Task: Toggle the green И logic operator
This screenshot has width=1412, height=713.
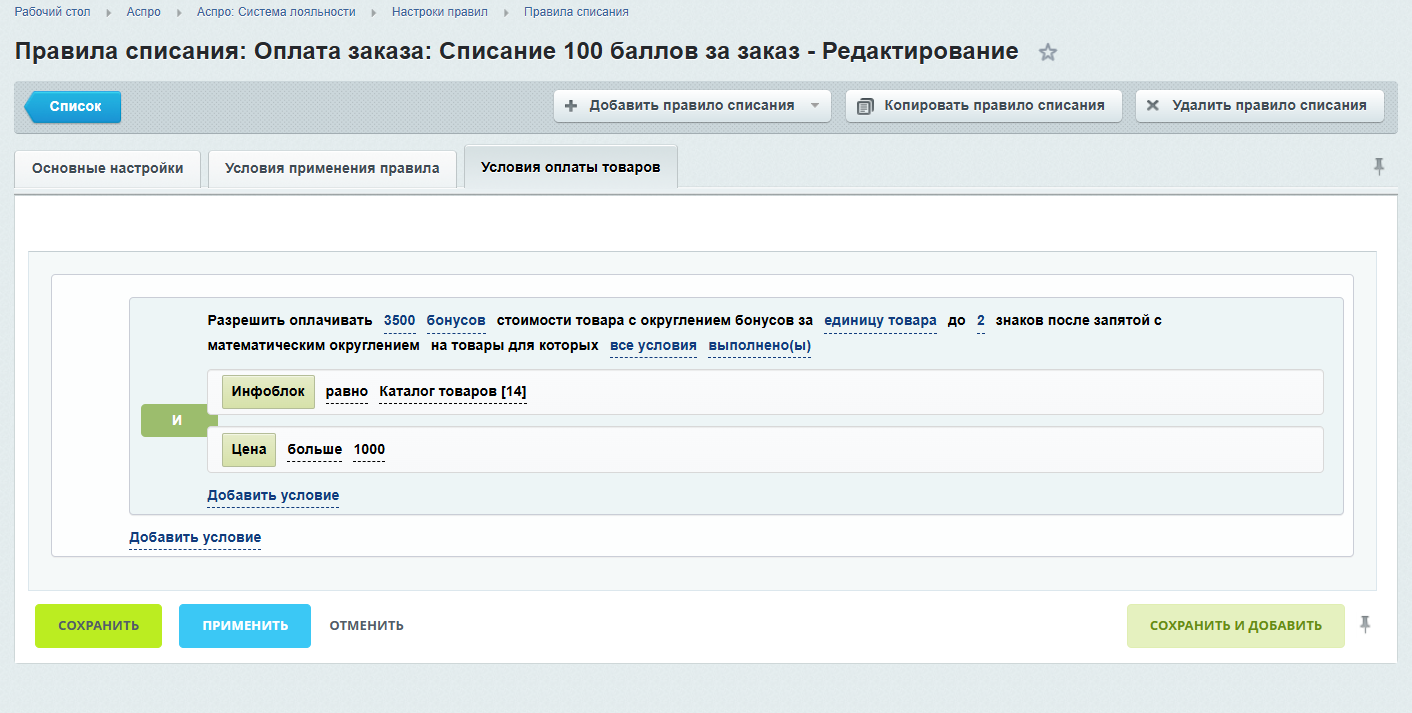Action: pyautogui.click(x=176, y=421)
